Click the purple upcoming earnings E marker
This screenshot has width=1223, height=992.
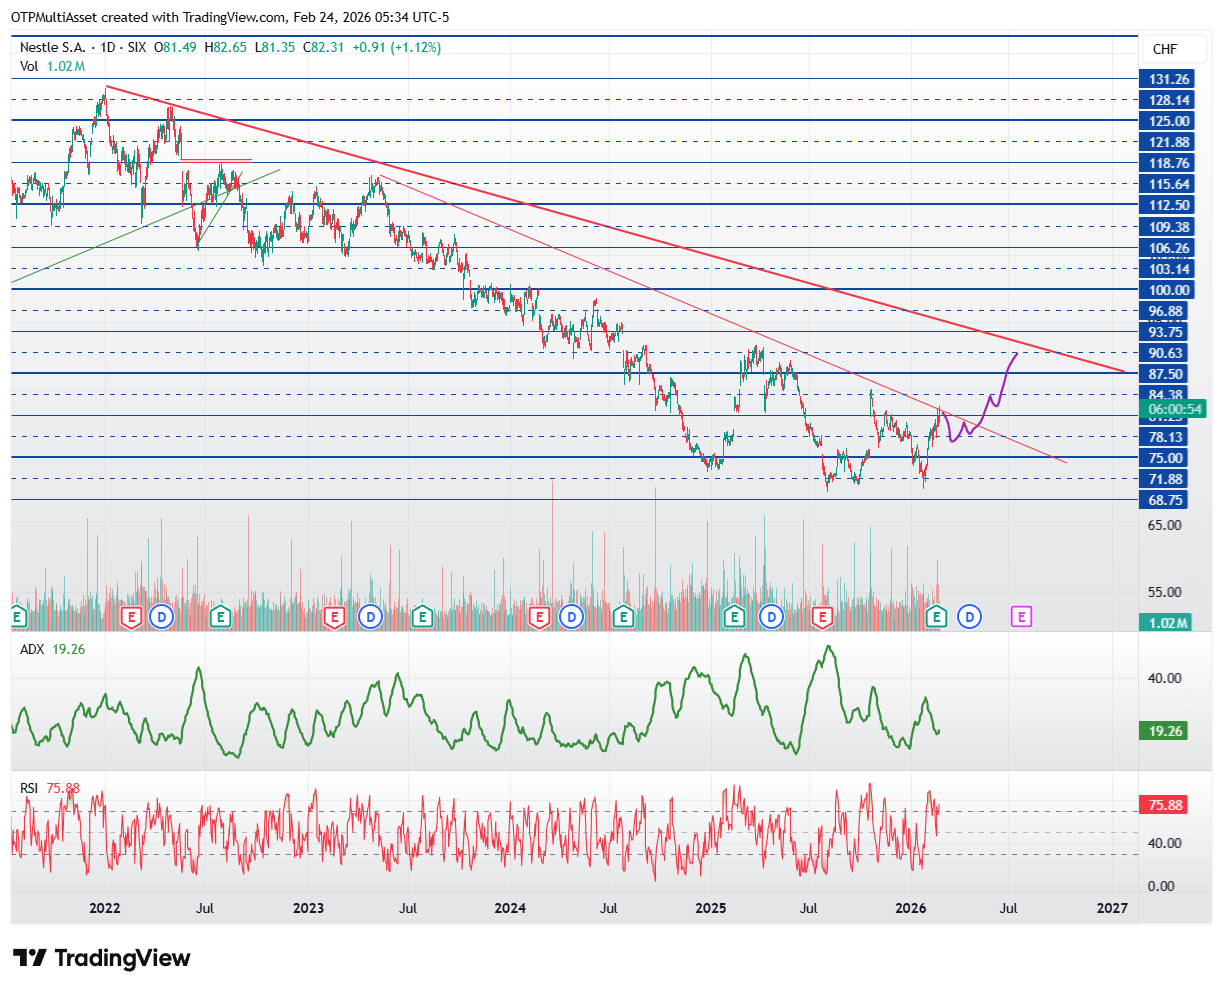point(1021,617)
